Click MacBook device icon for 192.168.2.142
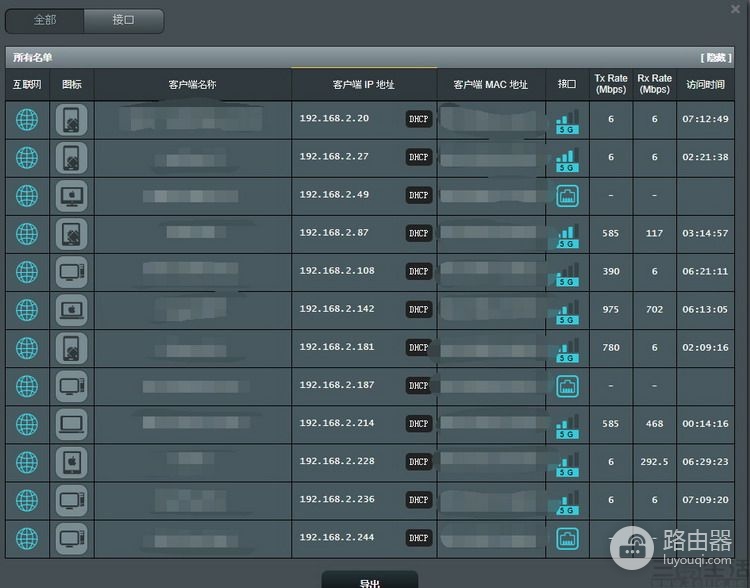750x588 pixels. tap(72, 310)
